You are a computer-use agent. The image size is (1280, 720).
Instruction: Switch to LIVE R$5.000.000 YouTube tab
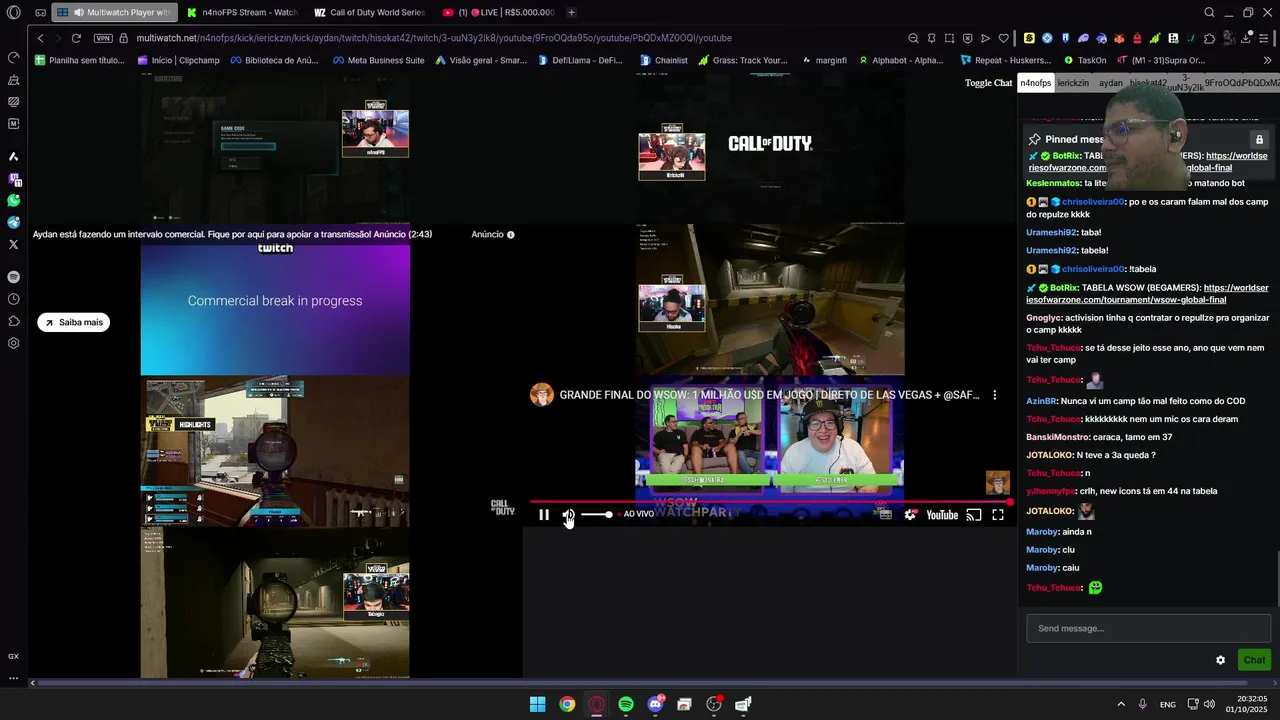[498, 12]
